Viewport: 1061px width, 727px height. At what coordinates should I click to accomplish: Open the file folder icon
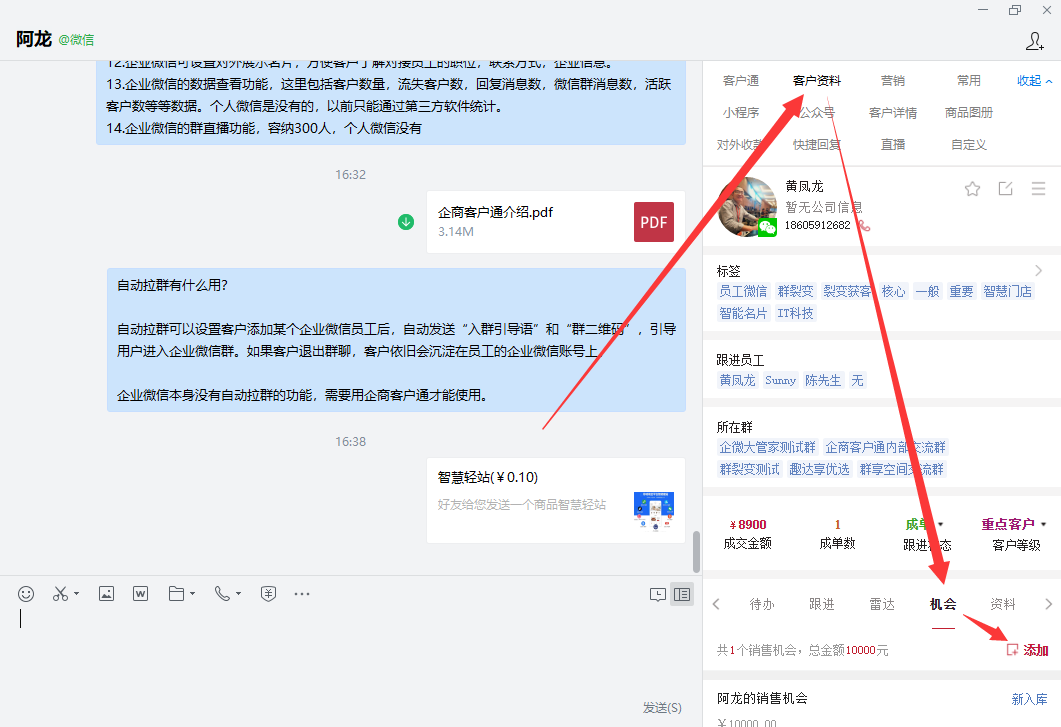176,594
